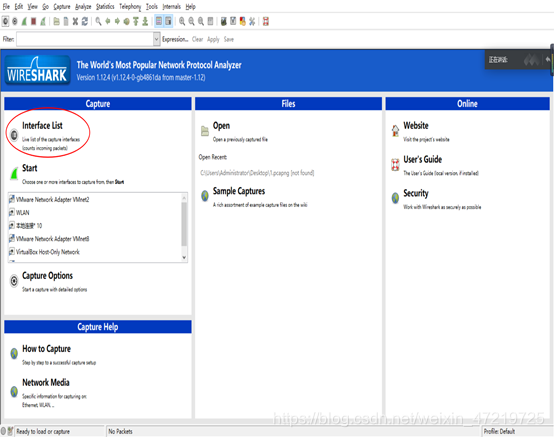
Task: Visit the project Website link
Action: (x=416, y=125)
